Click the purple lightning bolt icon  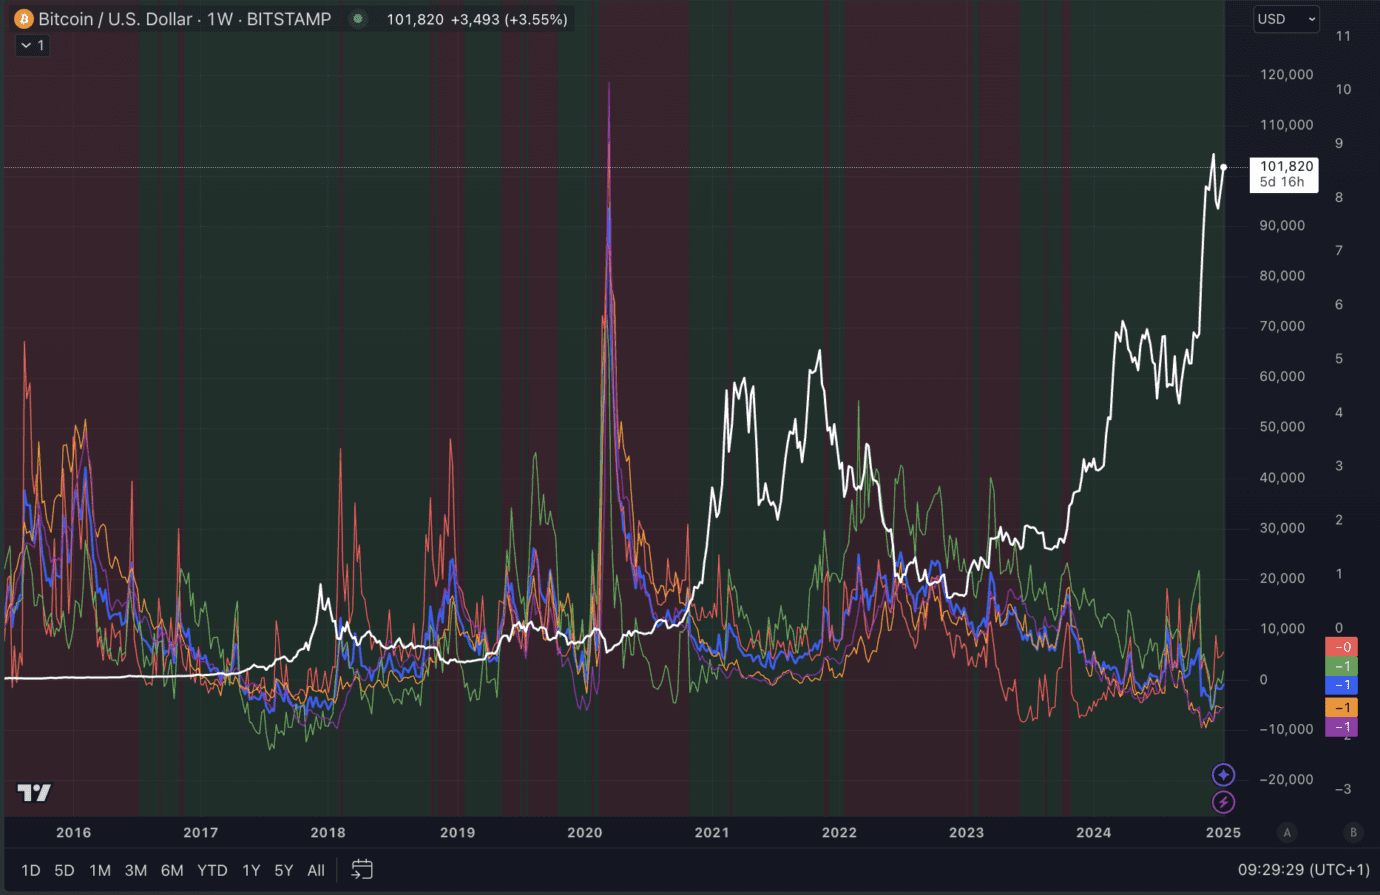[x=1223, y=802]
